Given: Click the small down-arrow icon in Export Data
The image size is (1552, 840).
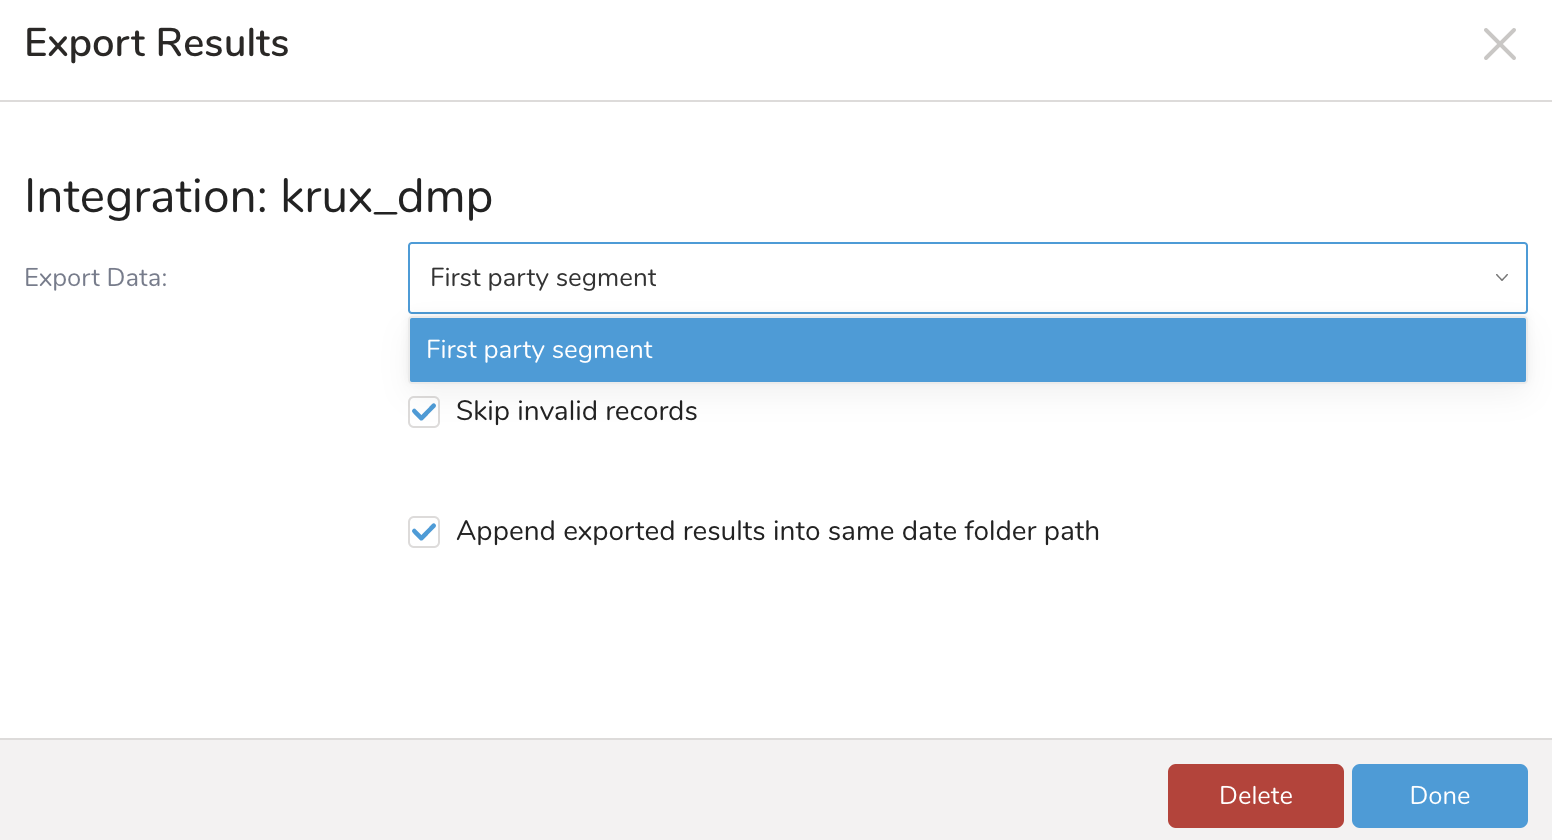Looking at the screenshot, I should coord(1501,278).
